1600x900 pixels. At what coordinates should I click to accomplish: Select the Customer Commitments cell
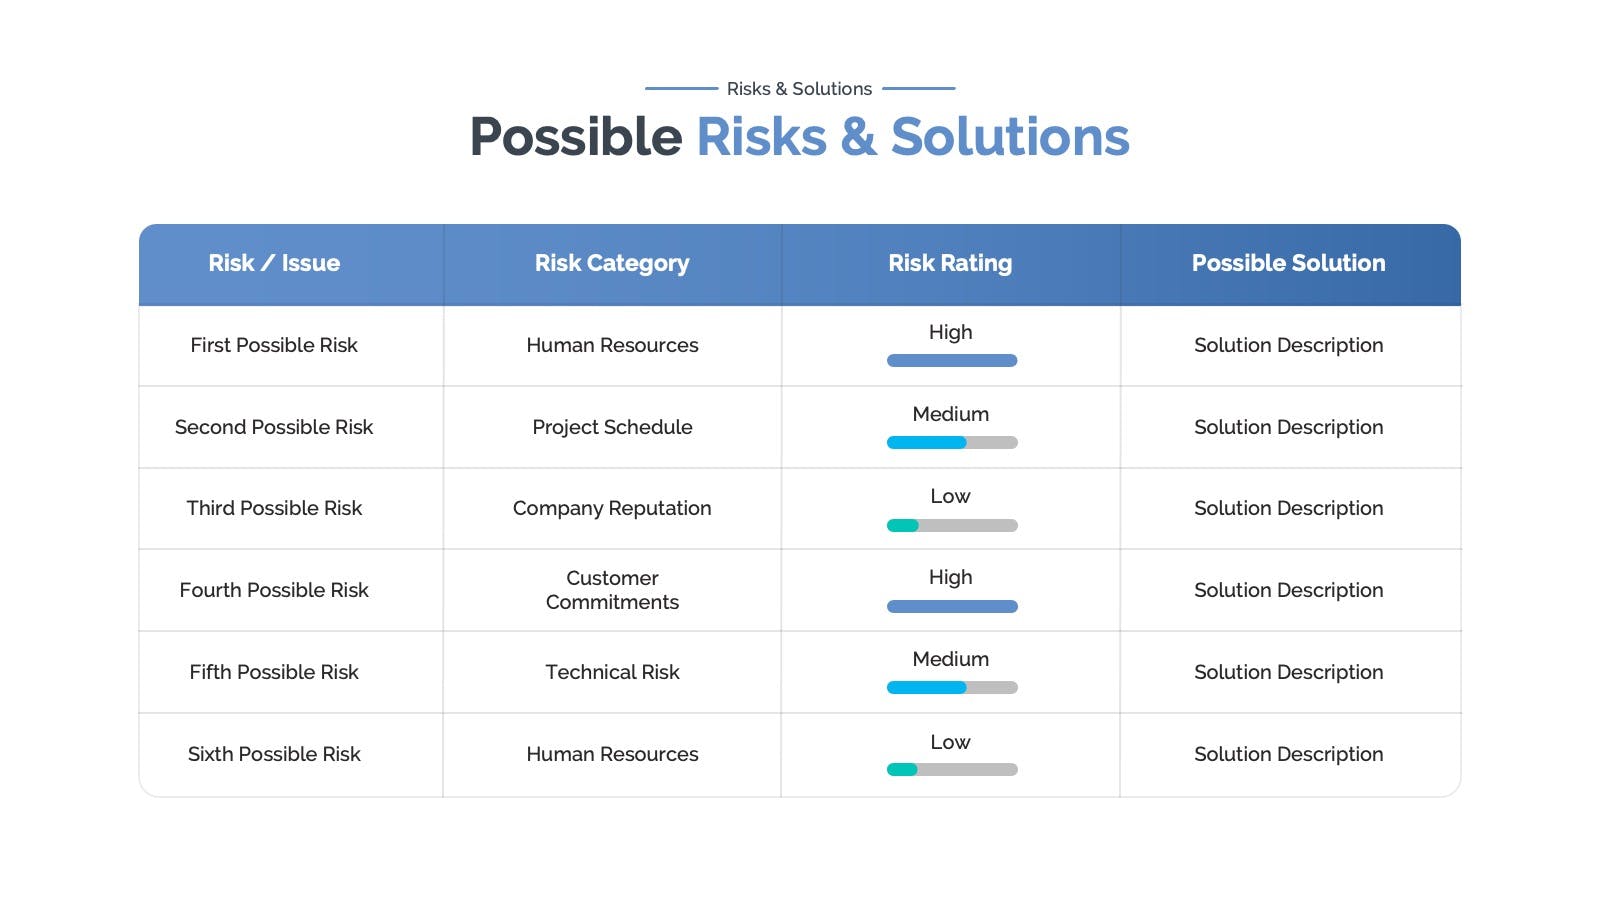tap(612, 590)
